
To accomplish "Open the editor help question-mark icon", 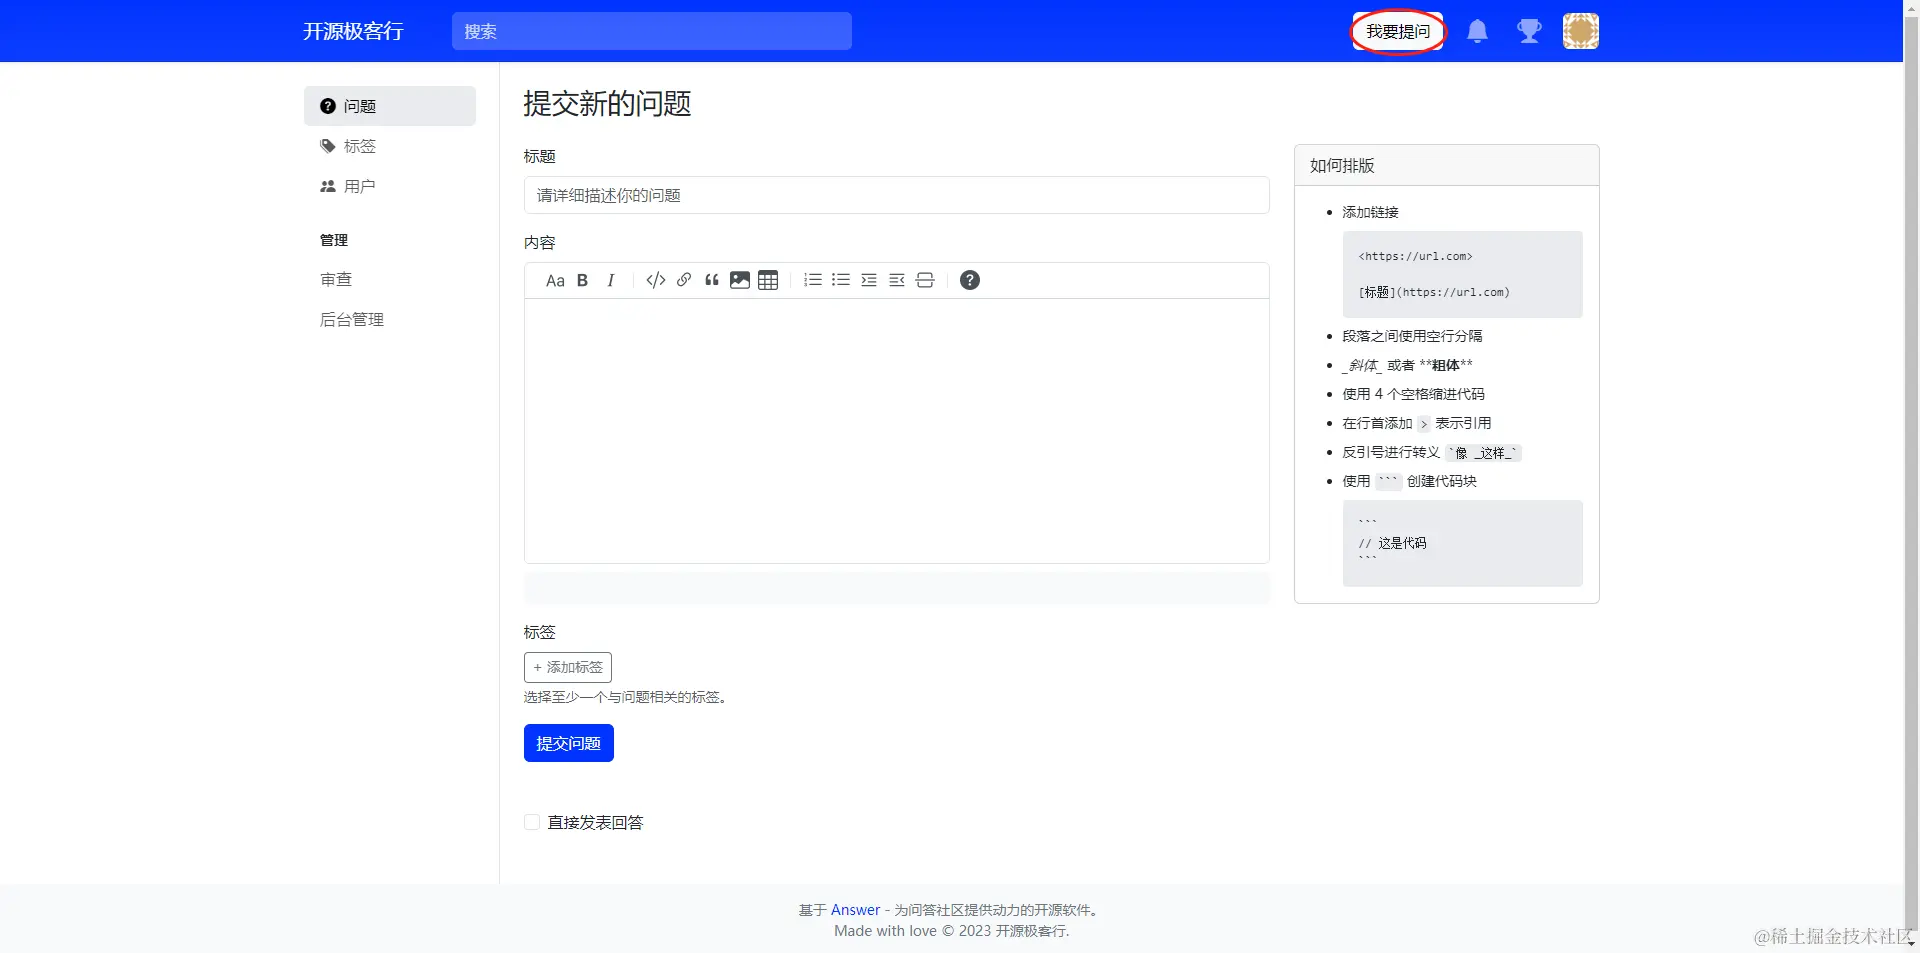I will tap(970, 280).
